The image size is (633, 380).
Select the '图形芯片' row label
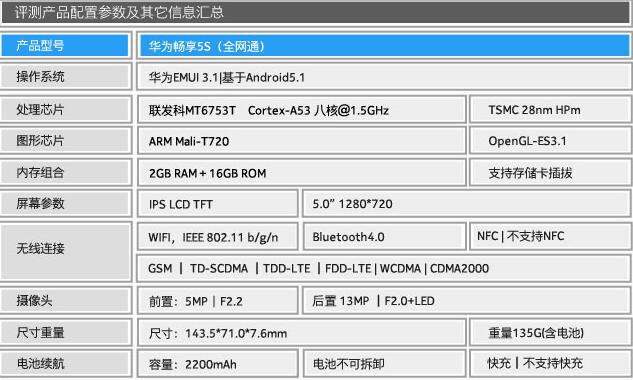pyautogui.click(x=65, y=141)
